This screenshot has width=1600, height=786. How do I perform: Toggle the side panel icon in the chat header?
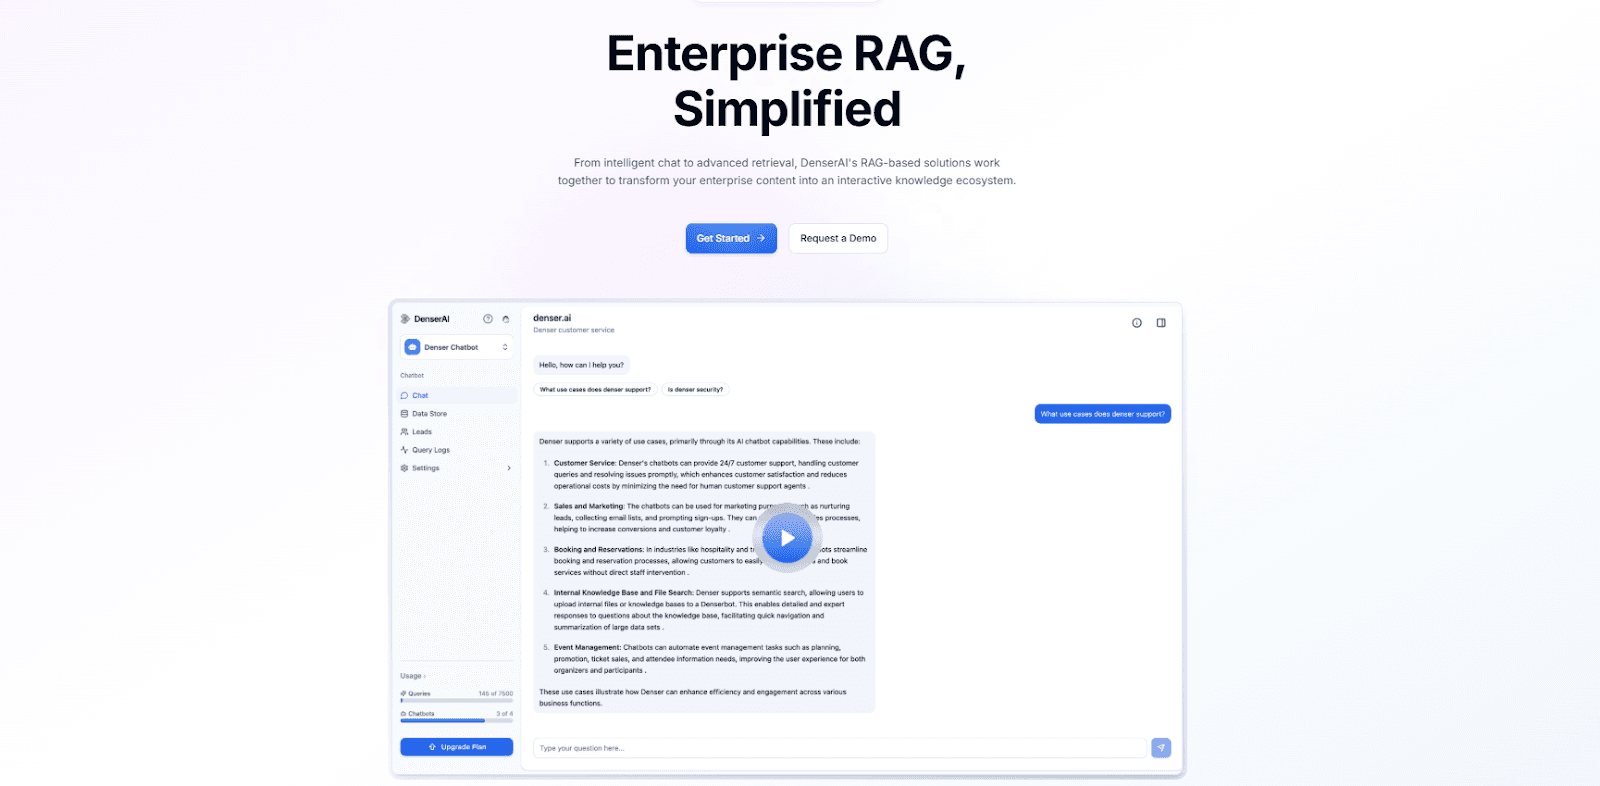pos(1161,323)
